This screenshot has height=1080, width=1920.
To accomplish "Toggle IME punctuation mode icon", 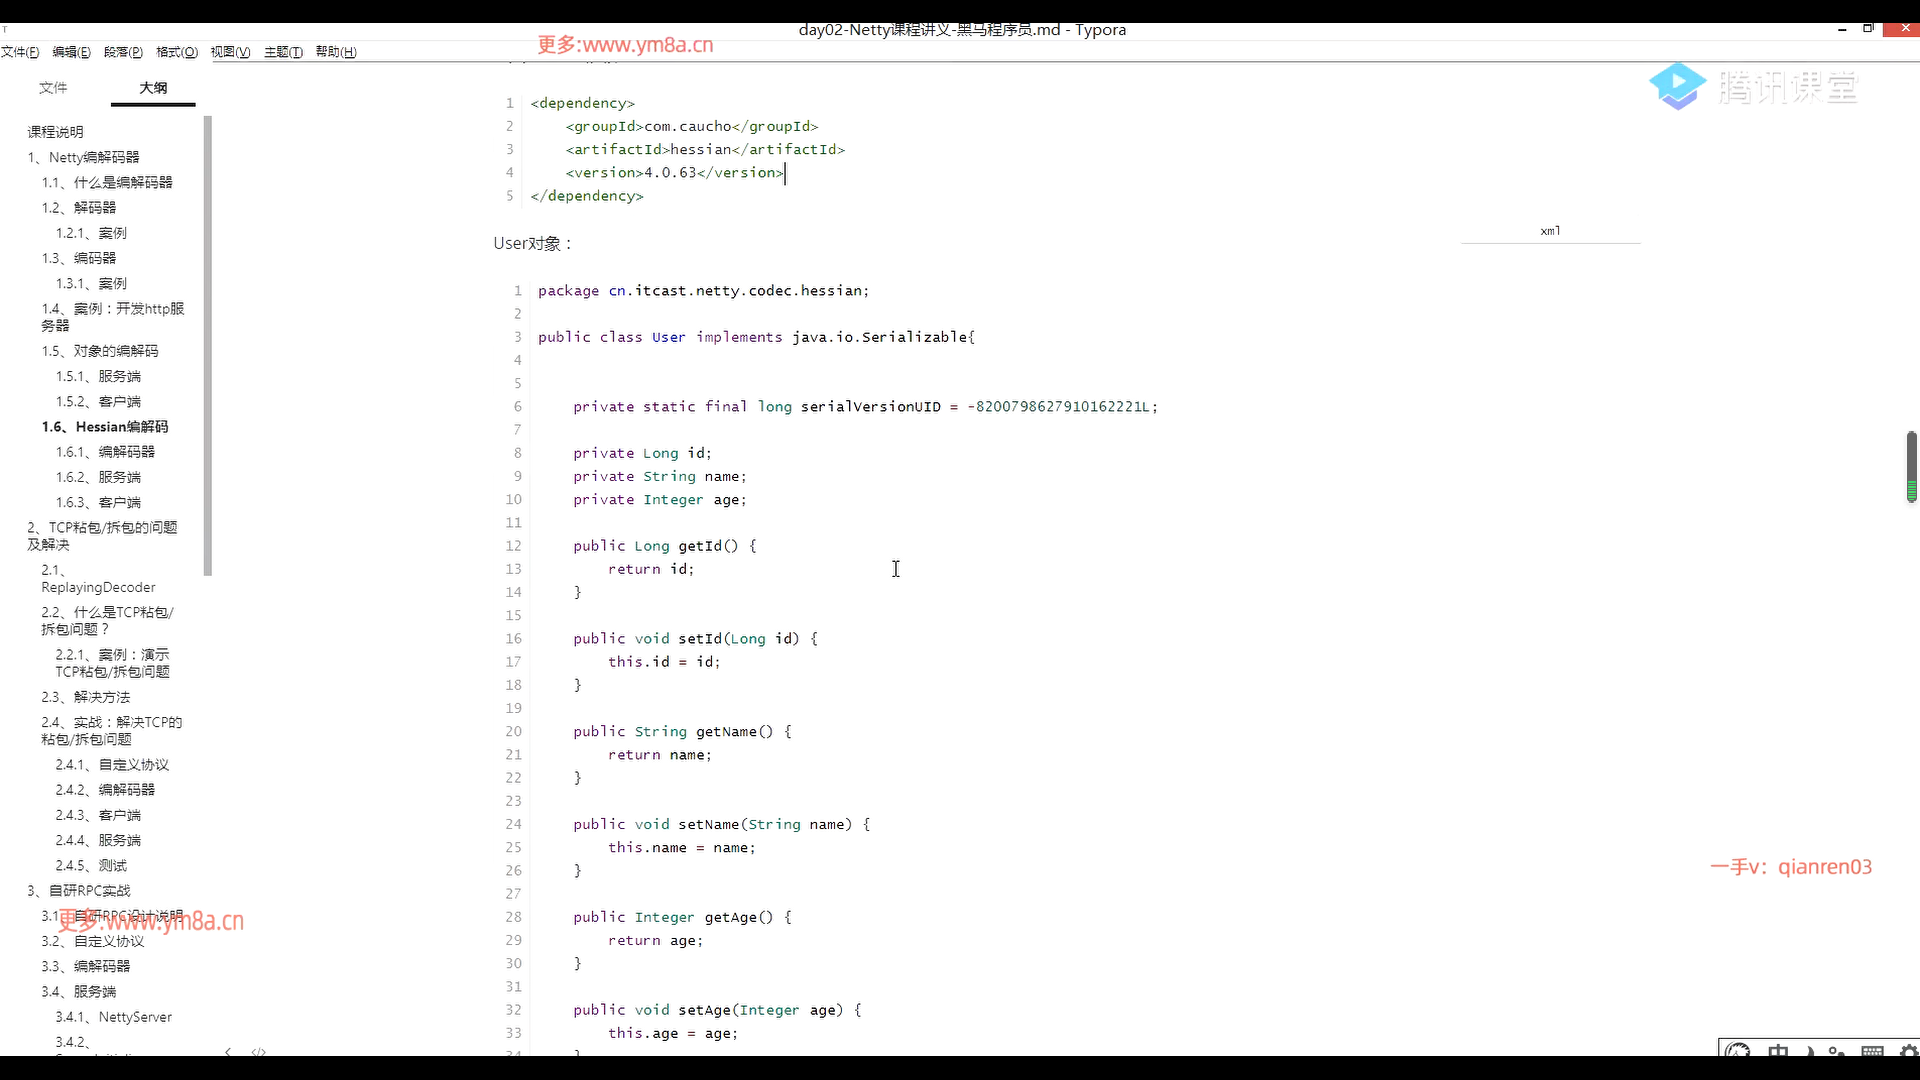I will (1837, 1051).
